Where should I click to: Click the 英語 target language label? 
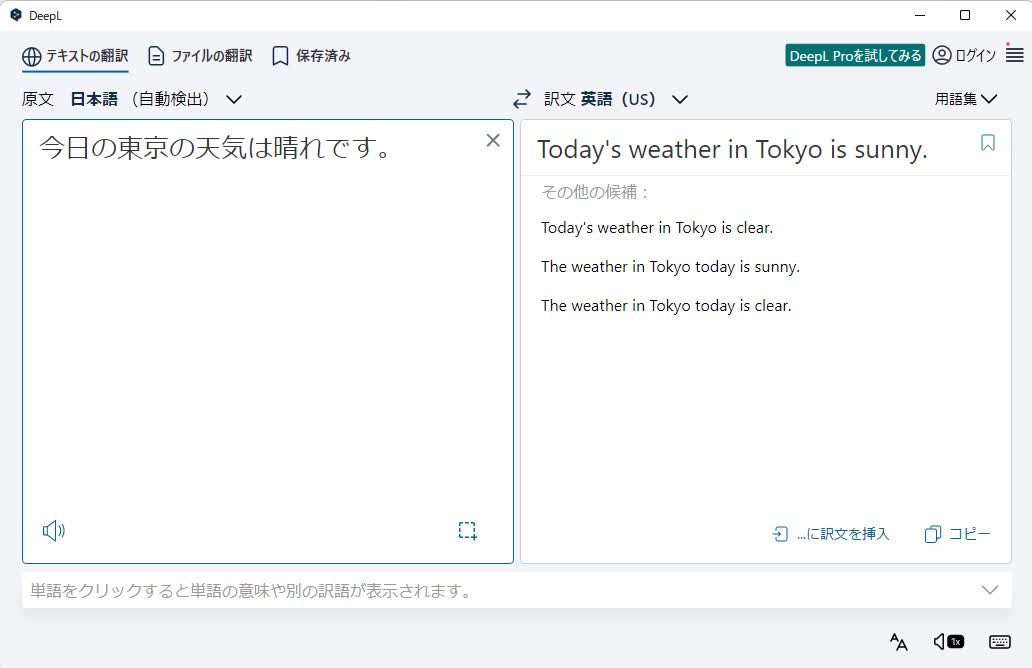pos(596,99)
